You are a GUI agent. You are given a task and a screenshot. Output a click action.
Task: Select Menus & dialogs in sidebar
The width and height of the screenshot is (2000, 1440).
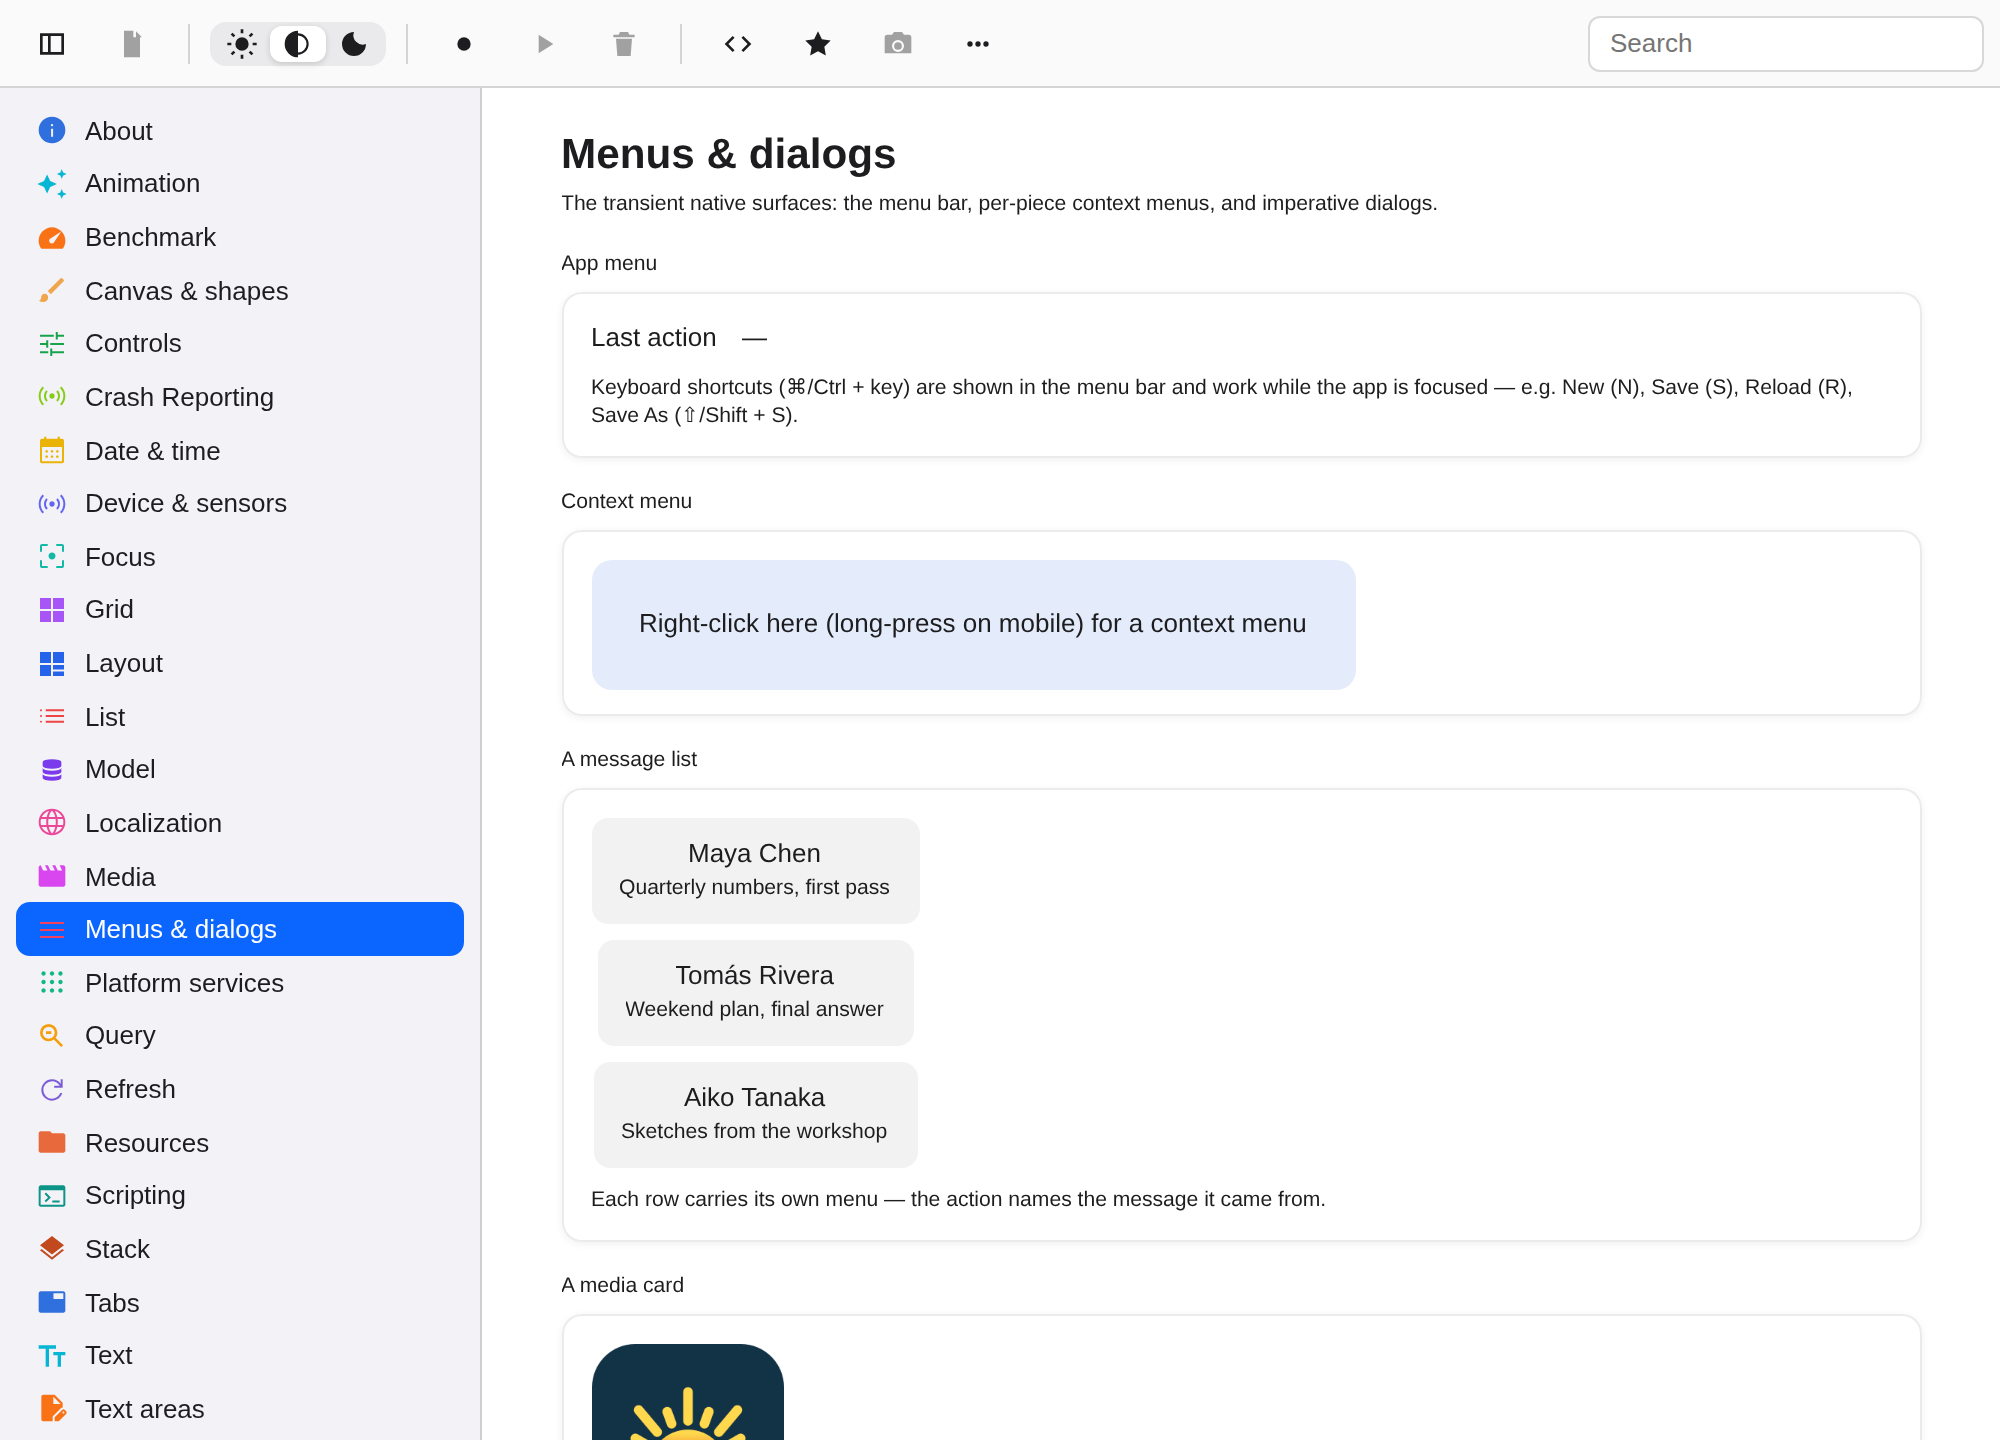(240, 929)
